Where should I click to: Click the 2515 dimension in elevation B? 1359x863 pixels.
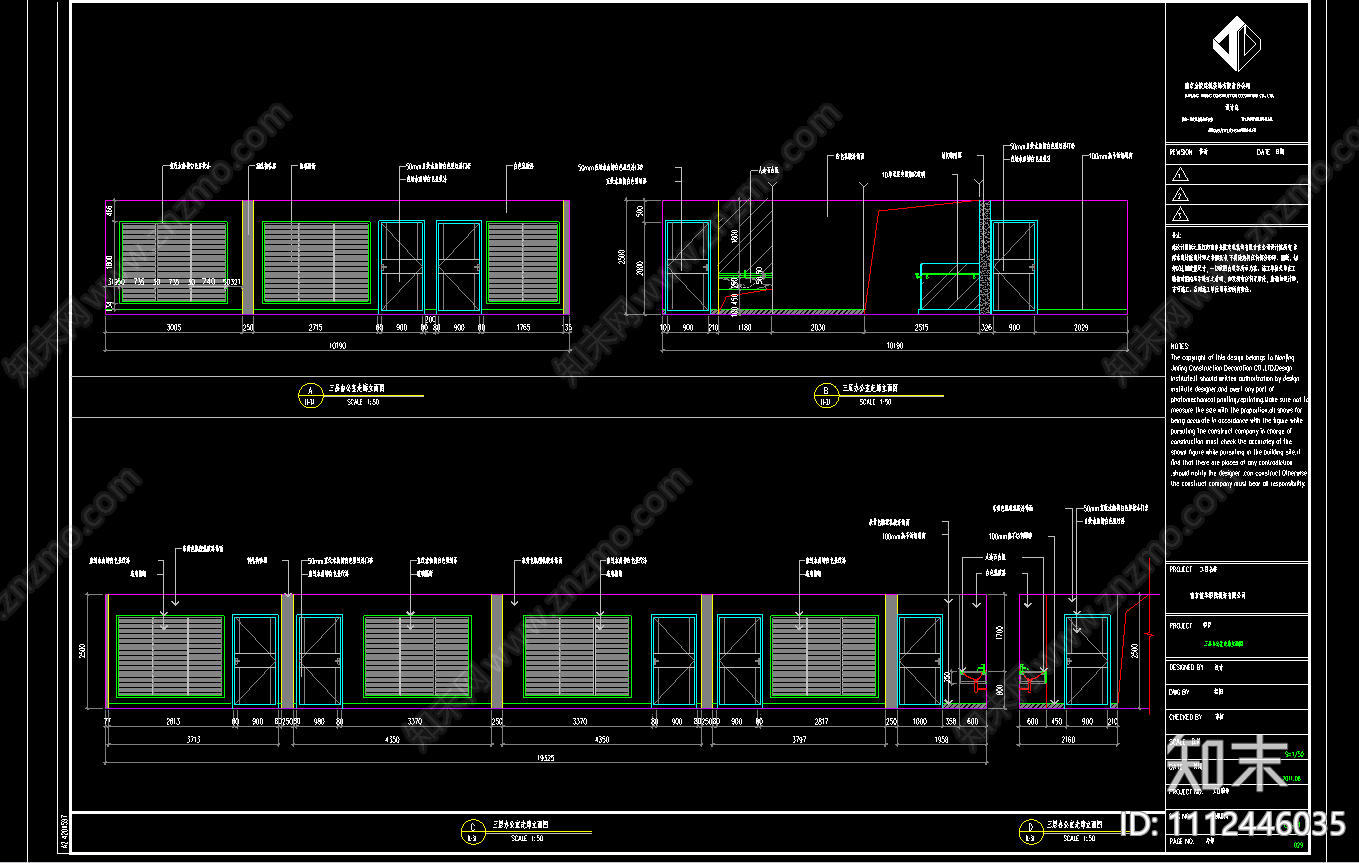921,327
